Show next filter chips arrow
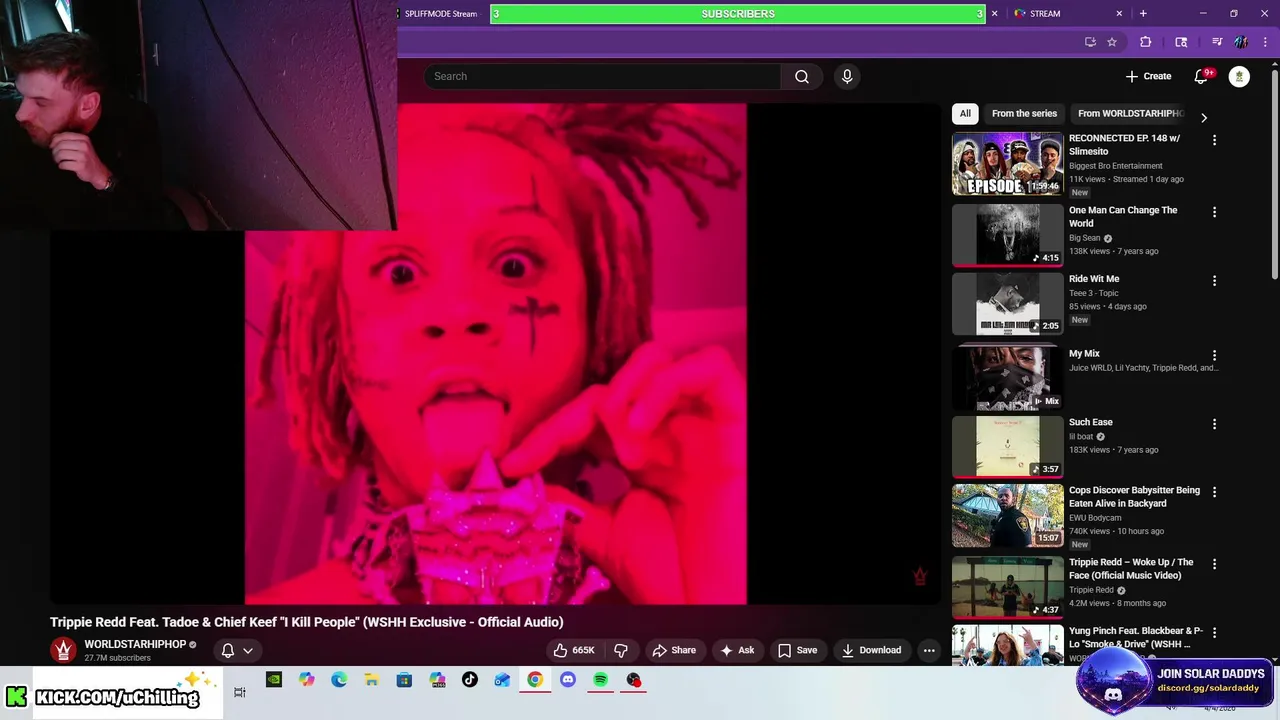 pos(1203,117)
